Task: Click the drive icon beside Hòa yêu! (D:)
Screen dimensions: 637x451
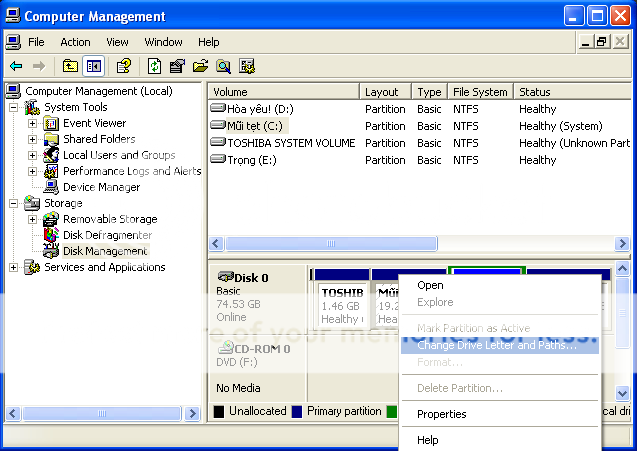Action: (x=218, y=108)
